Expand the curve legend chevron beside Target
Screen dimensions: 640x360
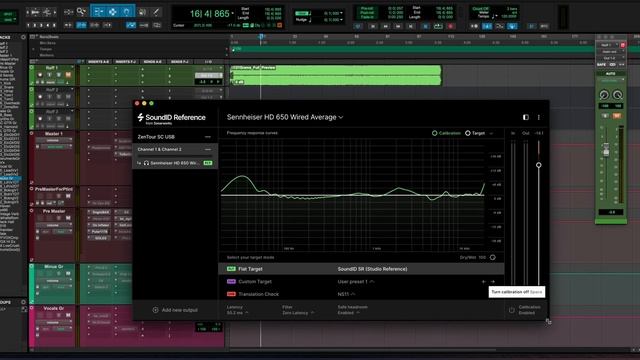(x=491, y=133)
